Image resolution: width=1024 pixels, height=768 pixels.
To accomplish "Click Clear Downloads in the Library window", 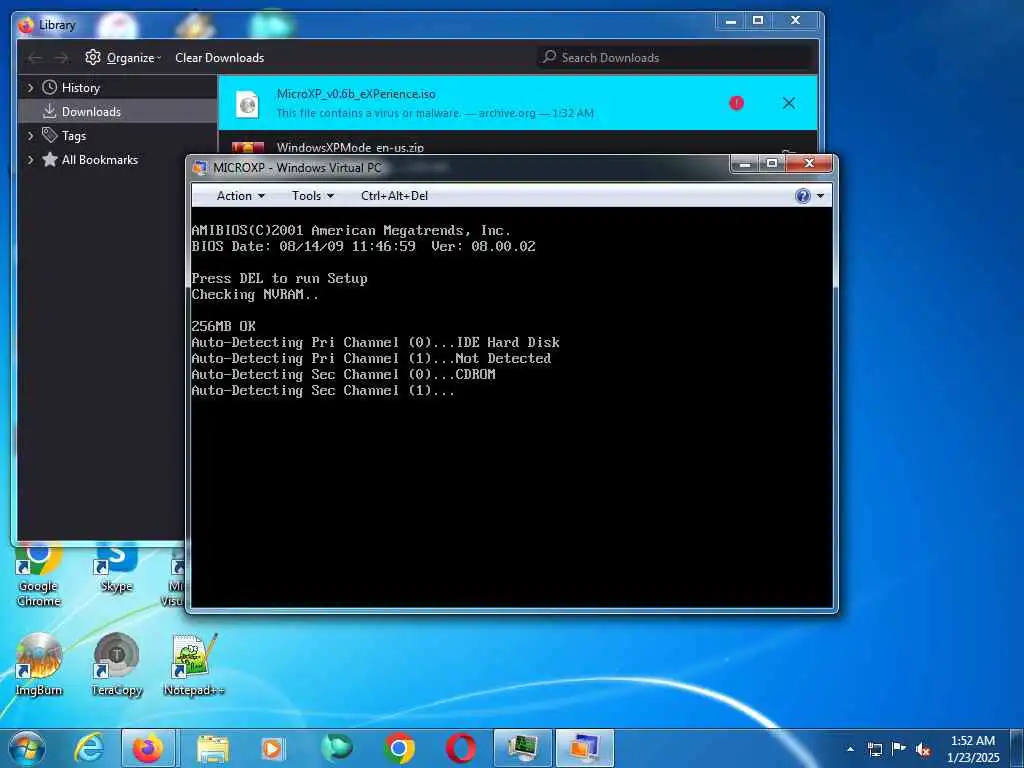I will point(219,58).
